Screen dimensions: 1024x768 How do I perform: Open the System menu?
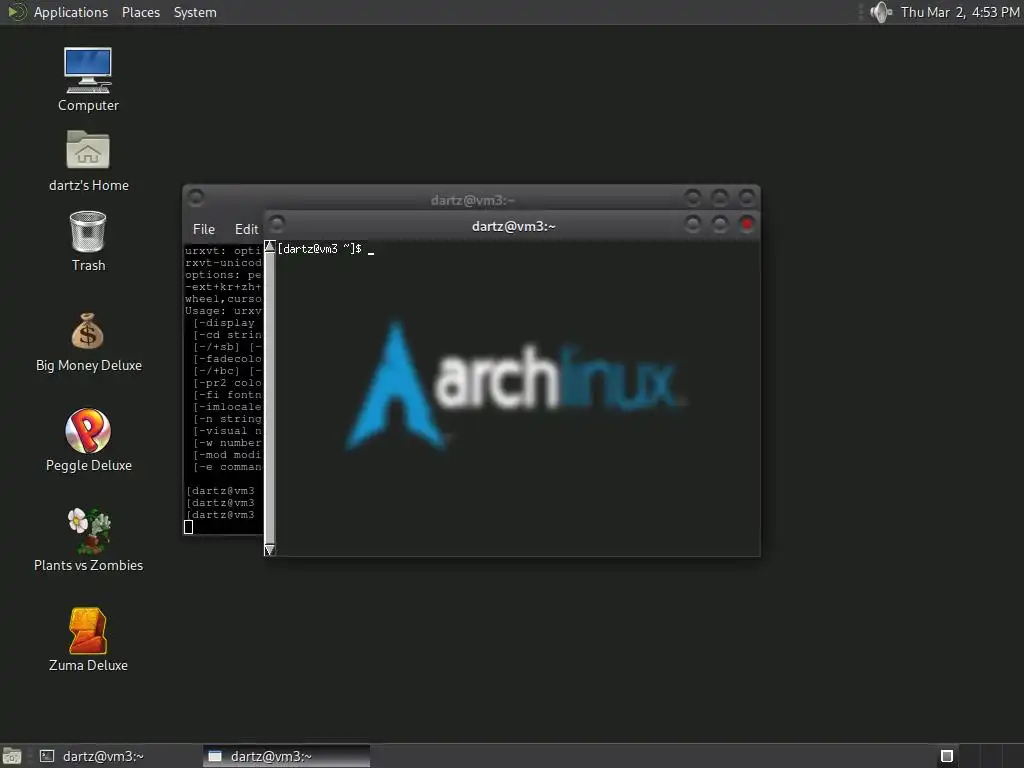[195, 12]
